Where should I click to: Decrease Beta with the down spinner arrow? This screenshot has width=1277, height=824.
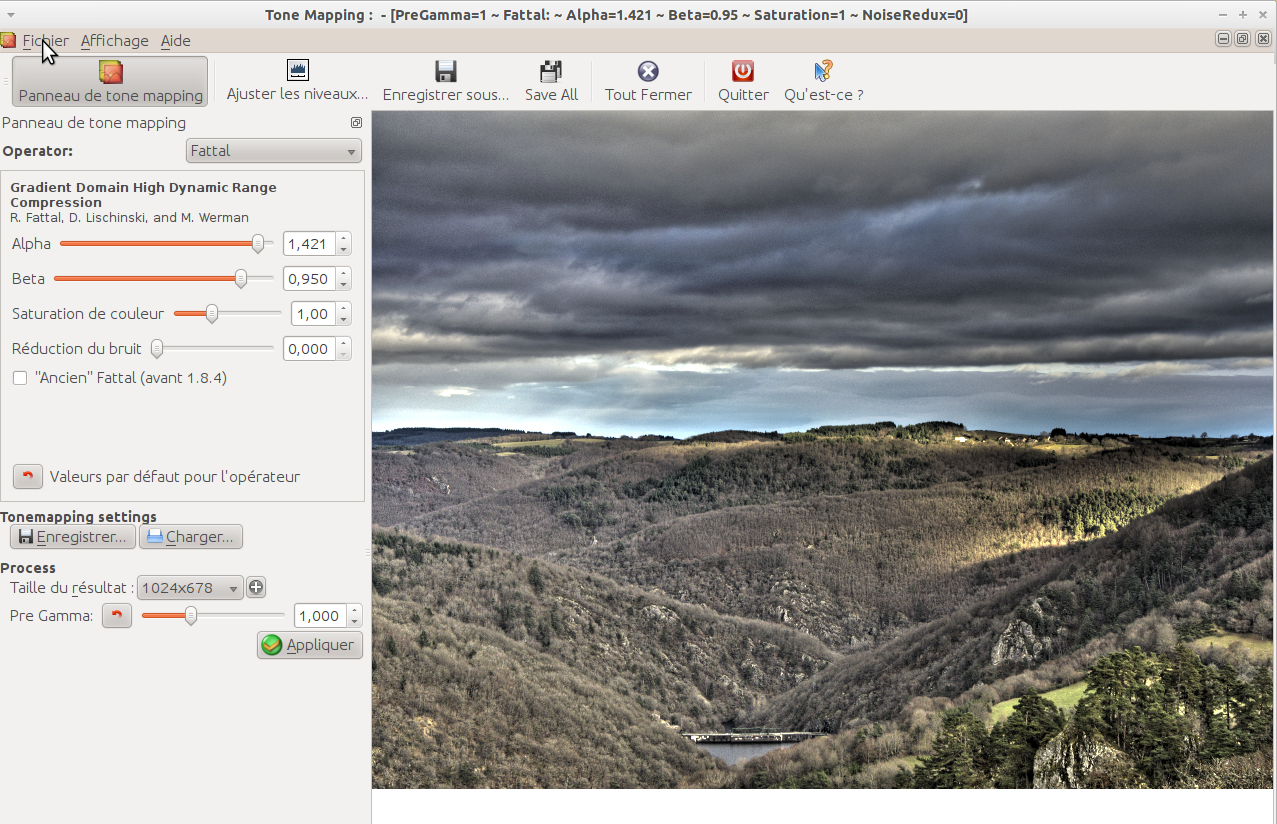point(344,285)
